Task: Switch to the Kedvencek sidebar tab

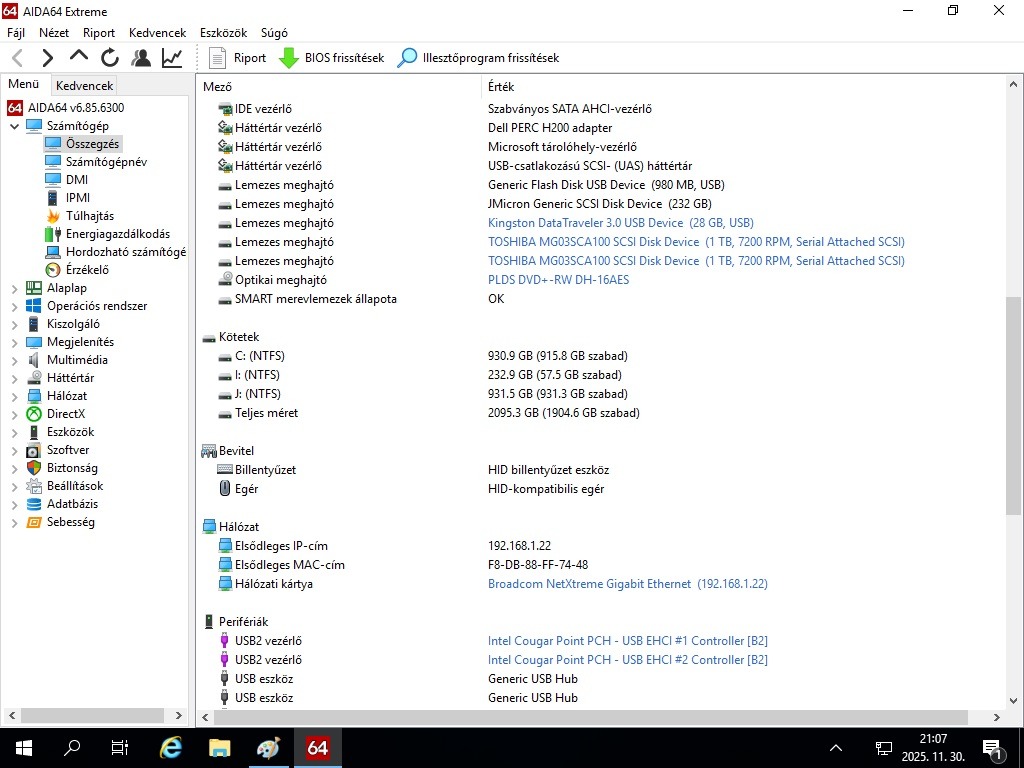Action: click(x=84, y=86)
